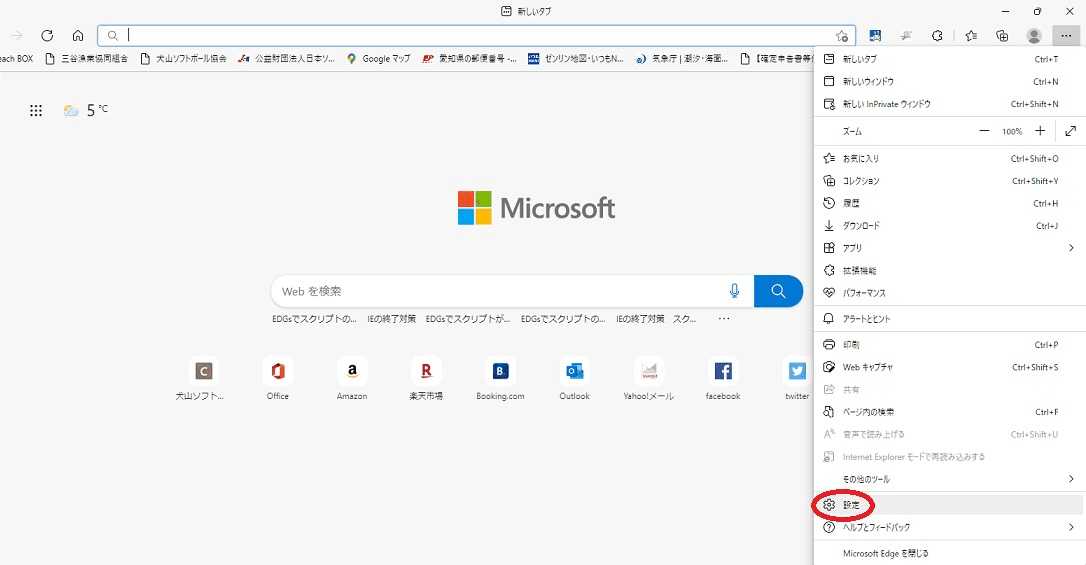The image size is (1086, 565).
Task: Open the Amazon quick link tile
Action: [352, 379]
